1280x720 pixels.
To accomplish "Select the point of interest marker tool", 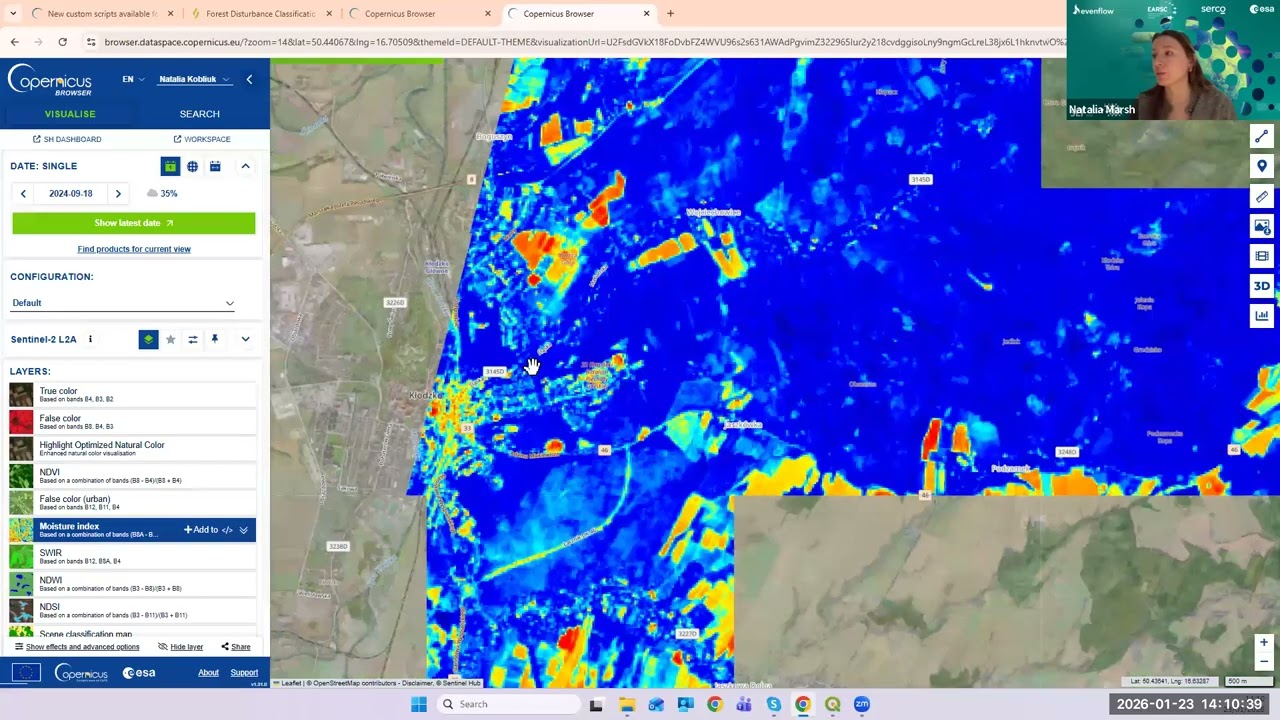I will [x=1262, y=166].
